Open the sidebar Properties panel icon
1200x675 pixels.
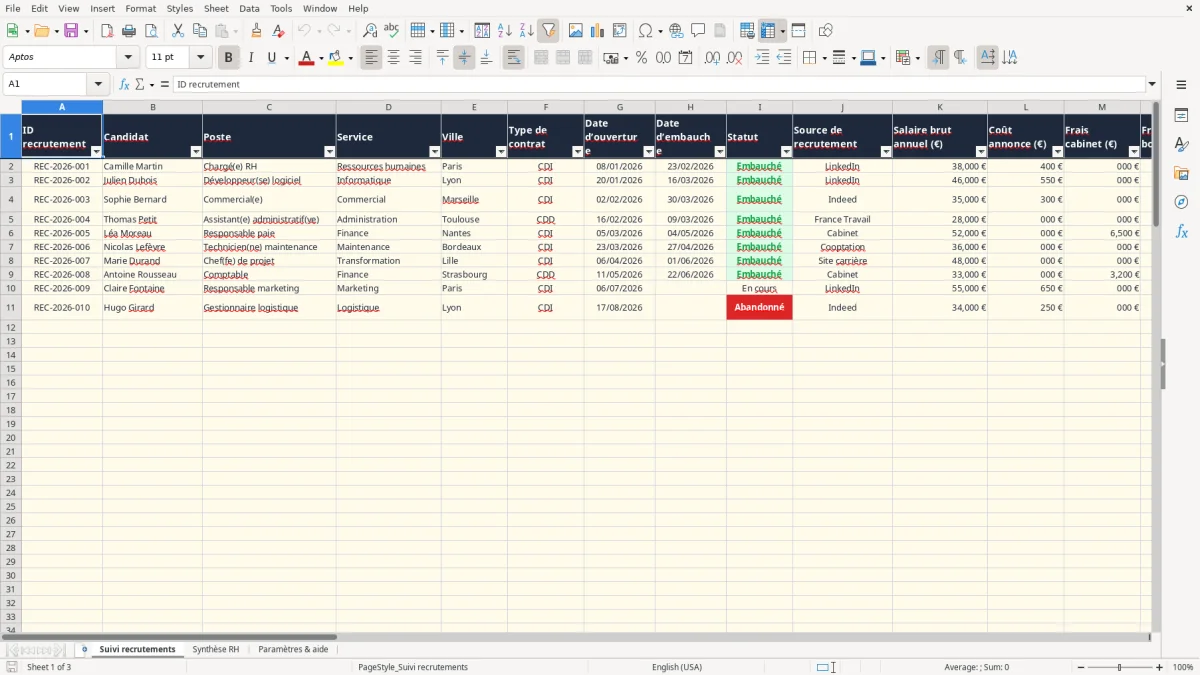click(1181, 116)
